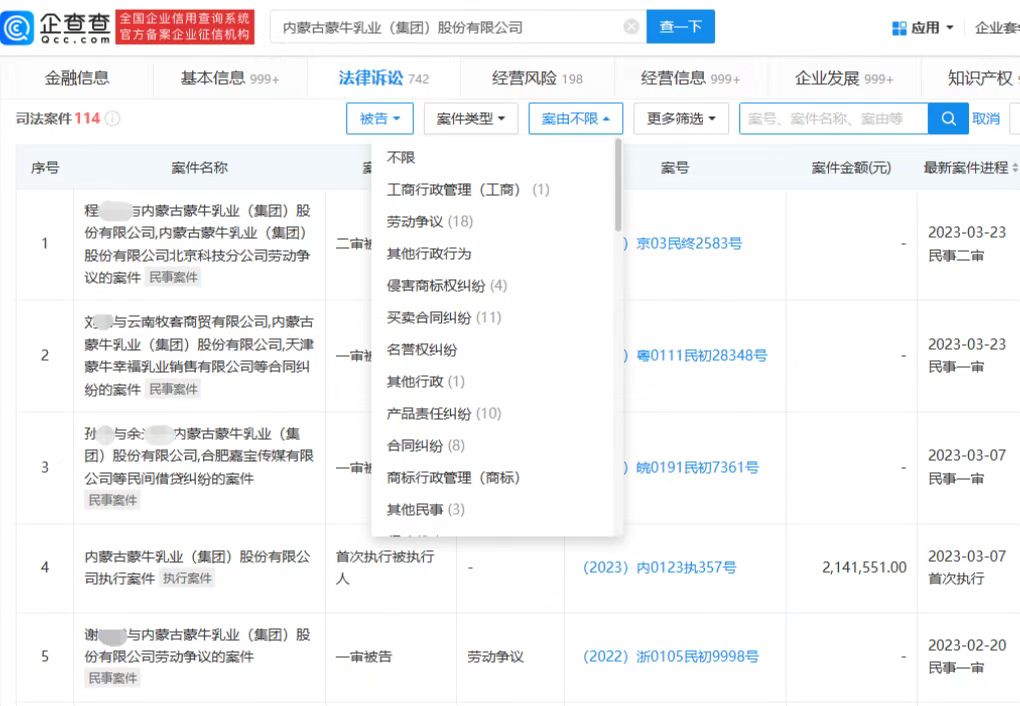Select 商标行政管理（商标）option
This screenshot has height=706, width=1020.
[x=453, y=477]
